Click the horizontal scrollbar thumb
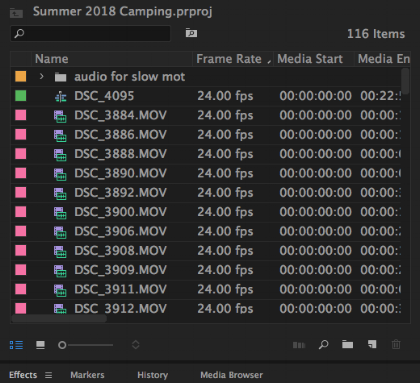 [59, 319]
